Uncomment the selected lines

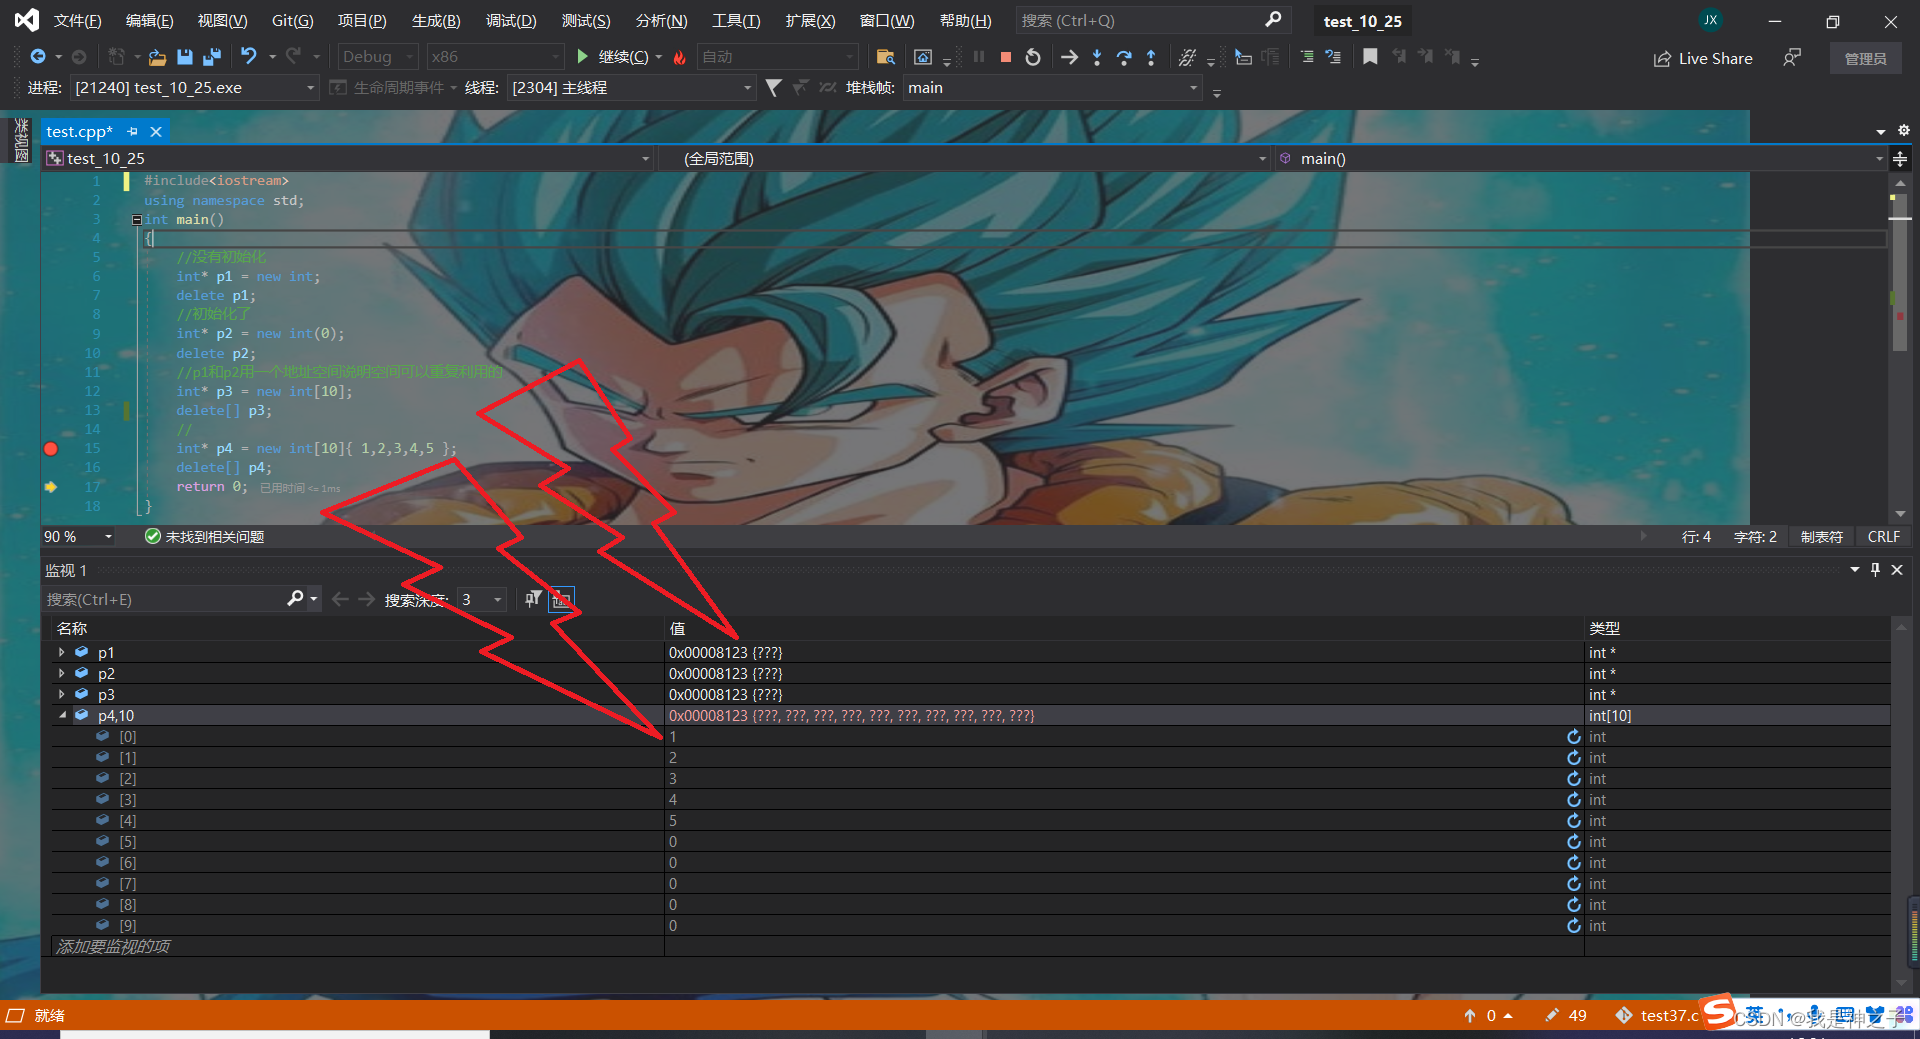pyautogui.click(x=1333, y=57)
